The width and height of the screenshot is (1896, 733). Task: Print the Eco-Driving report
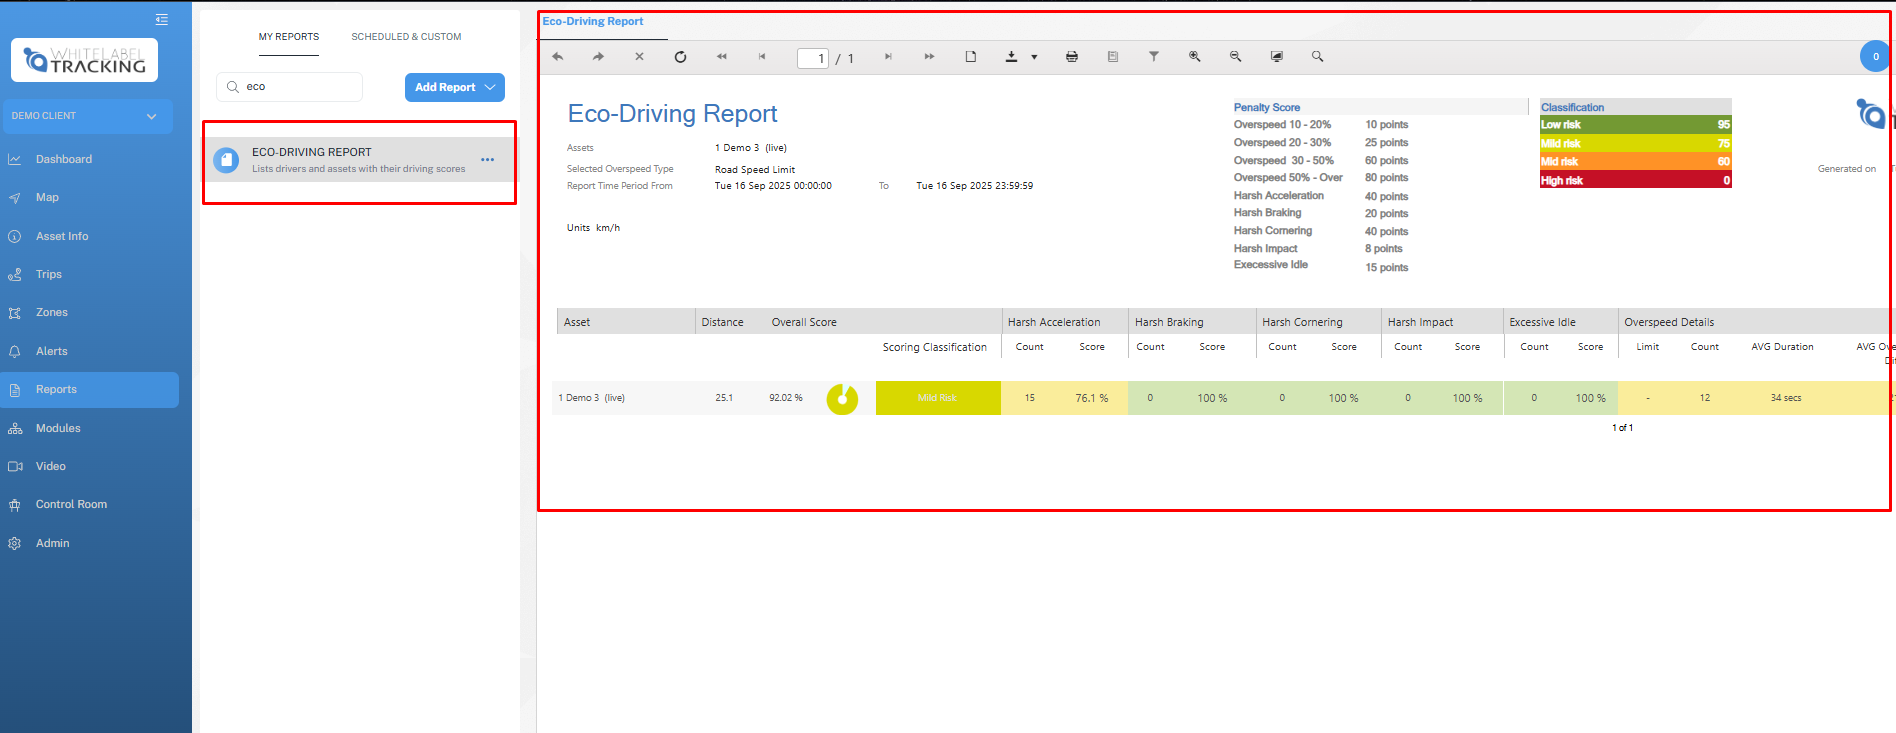1072,57
